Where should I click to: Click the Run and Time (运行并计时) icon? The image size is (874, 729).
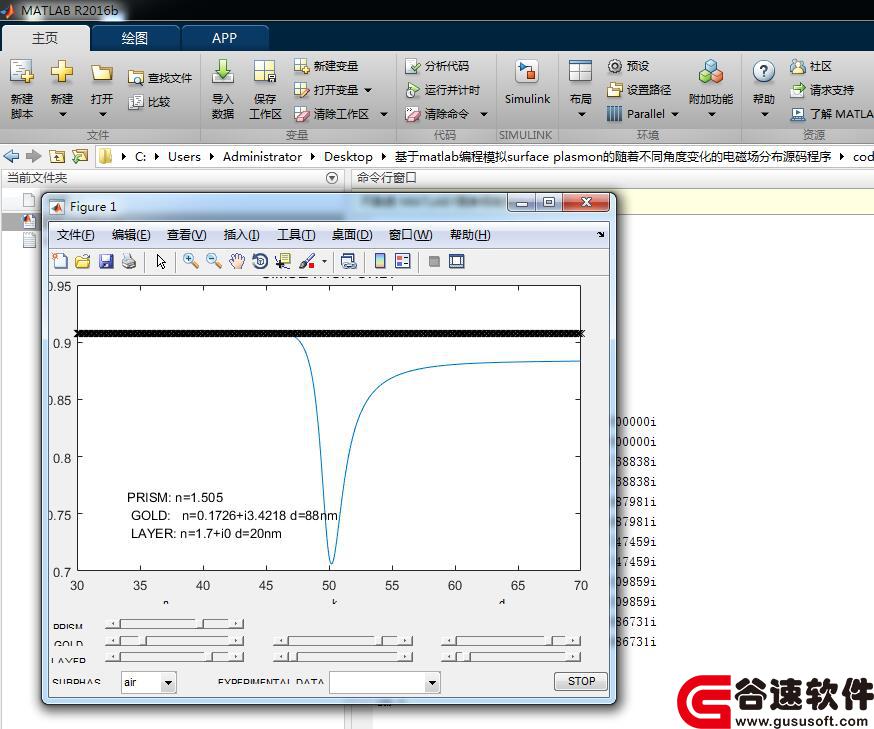[412, 90]
